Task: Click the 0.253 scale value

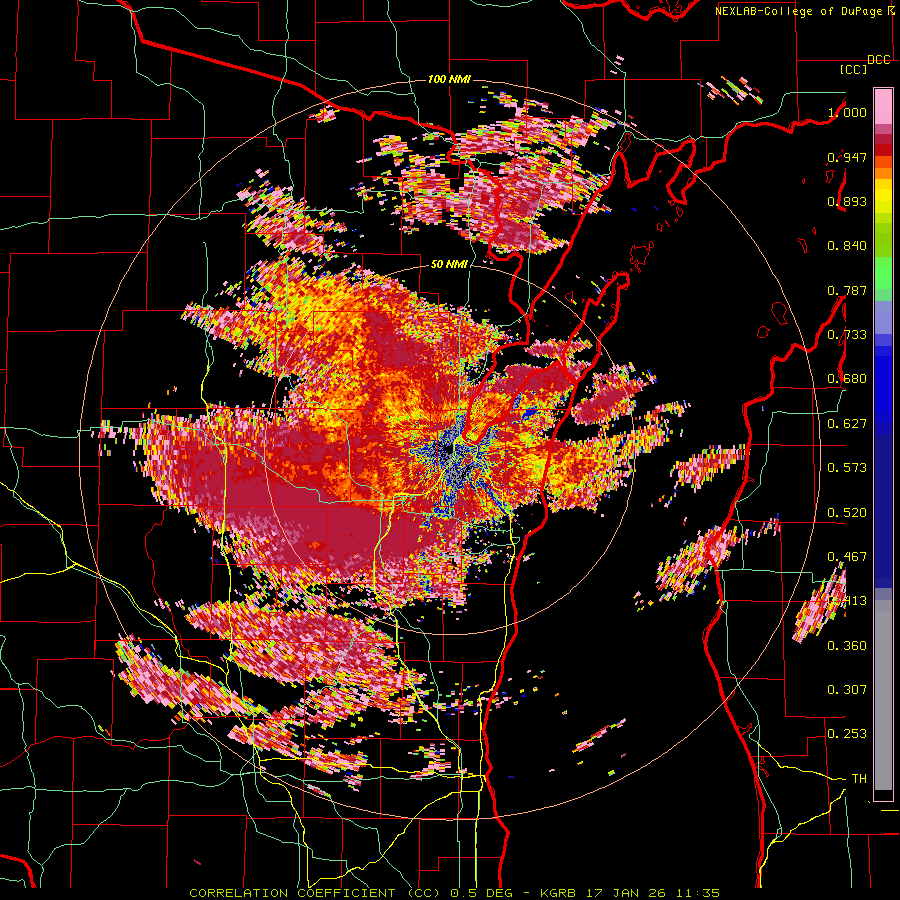Action: 847,734
